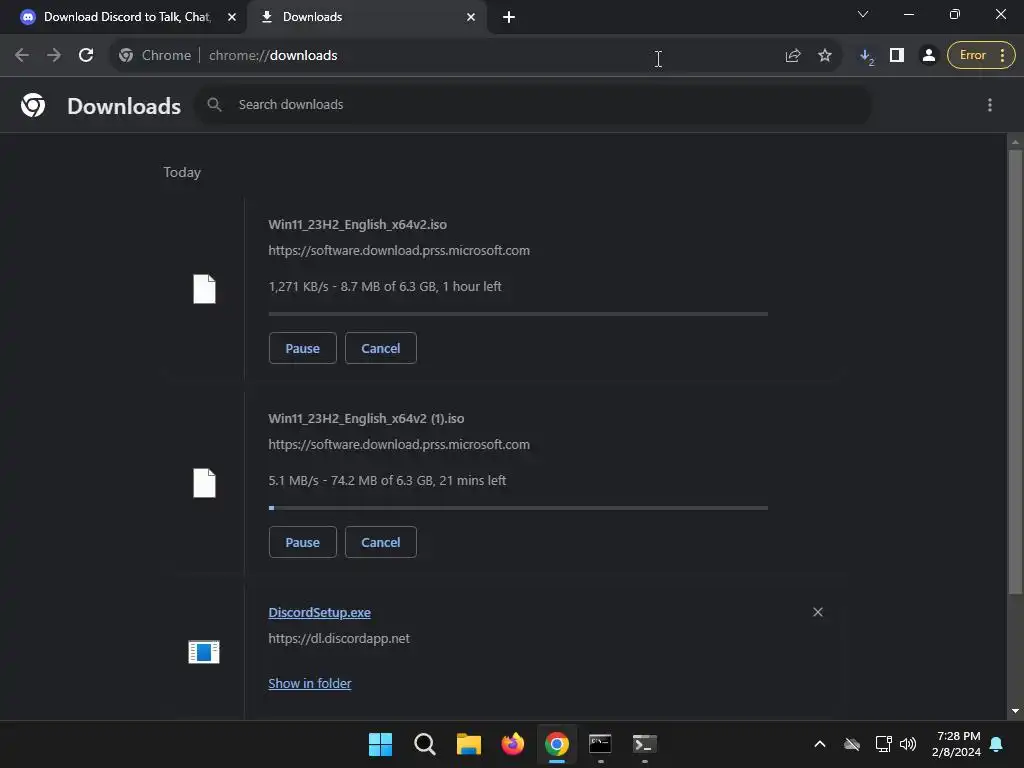Screen dimensions: 1024x768
Task: Open the Chrome profile menu
Action: (x=928, y=56)
